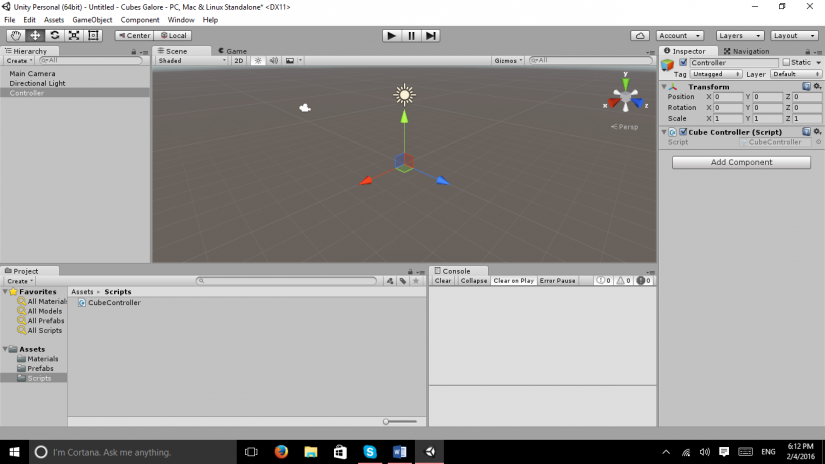Adjust the Project panel icon size slider

point(400,421)
